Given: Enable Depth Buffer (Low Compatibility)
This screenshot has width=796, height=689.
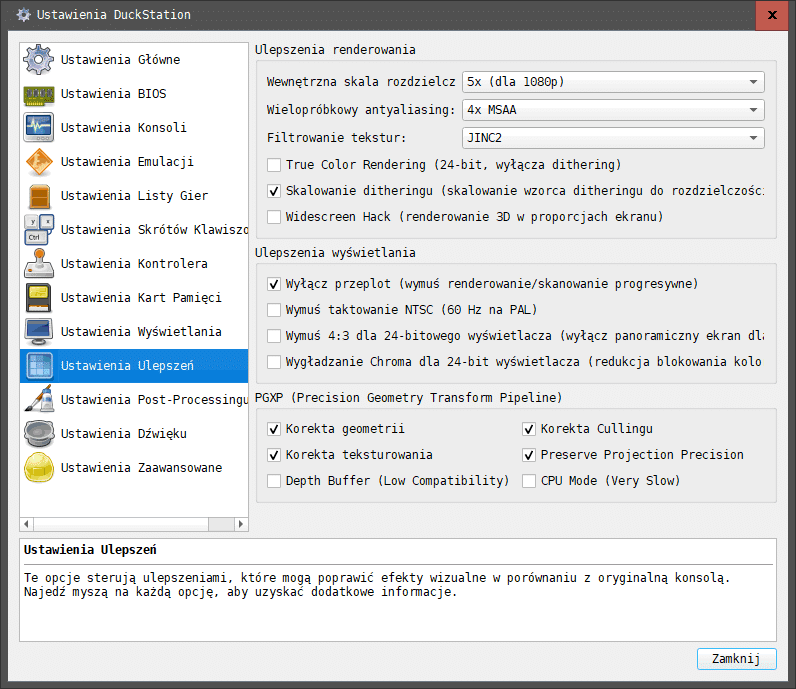Looking at the screenshot, I should point(274,481).
